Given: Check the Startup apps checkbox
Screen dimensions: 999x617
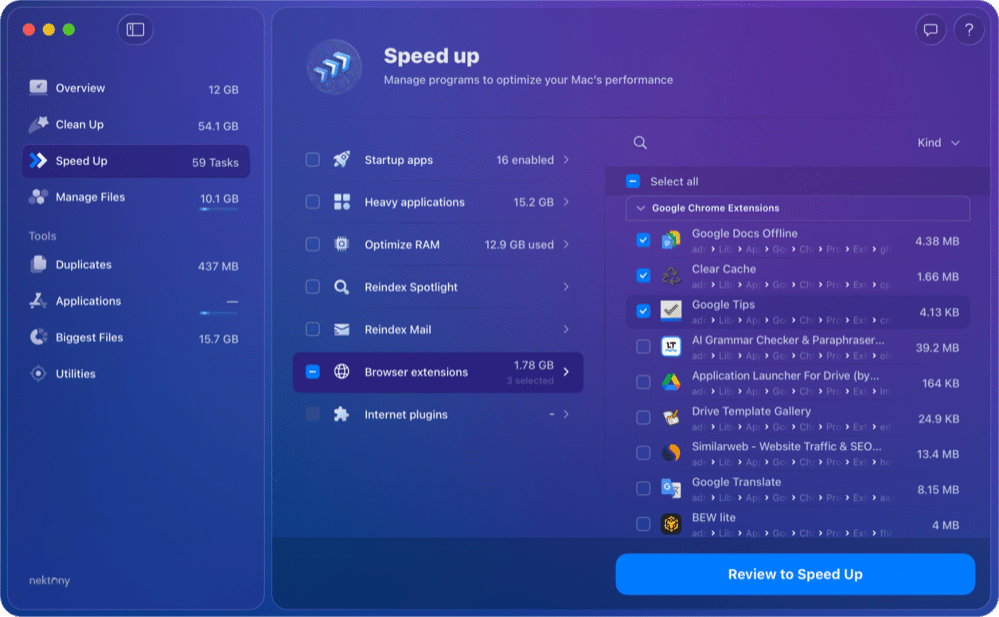Looking at the screenshot, I should pos(312,159).
